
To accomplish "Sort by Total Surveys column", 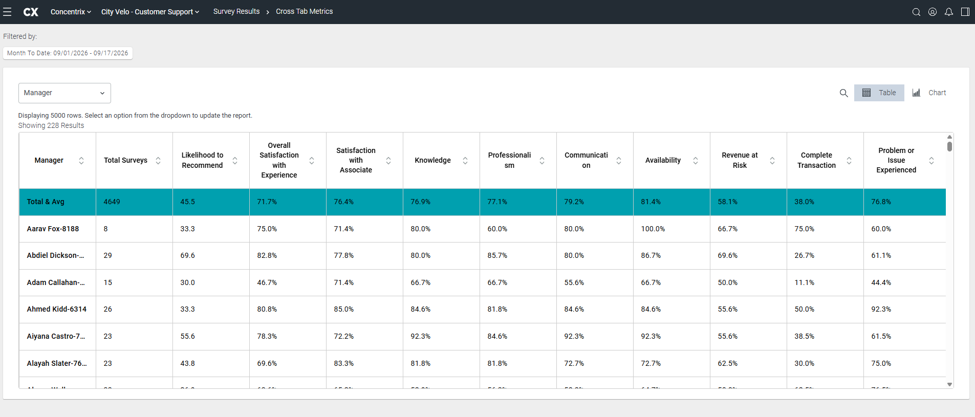I will tap(158, 160).
